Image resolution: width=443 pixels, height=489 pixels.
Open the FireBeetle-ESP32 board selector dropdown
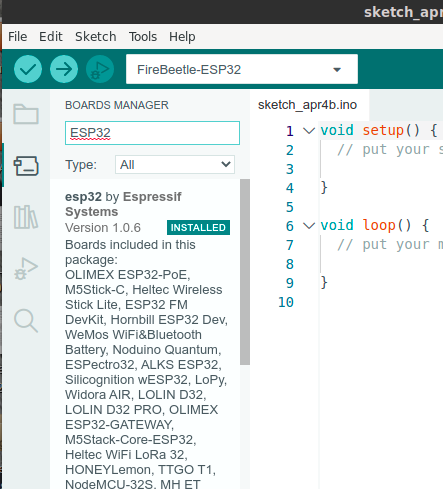click(242, 69)
